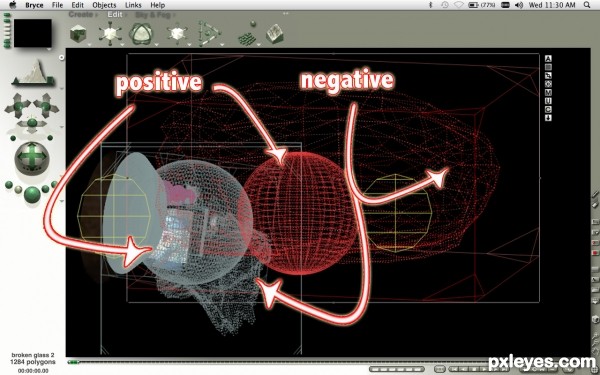Click the Align triangle tool
This screenshot has width=600, height=375.
click(x=209, y=33)
